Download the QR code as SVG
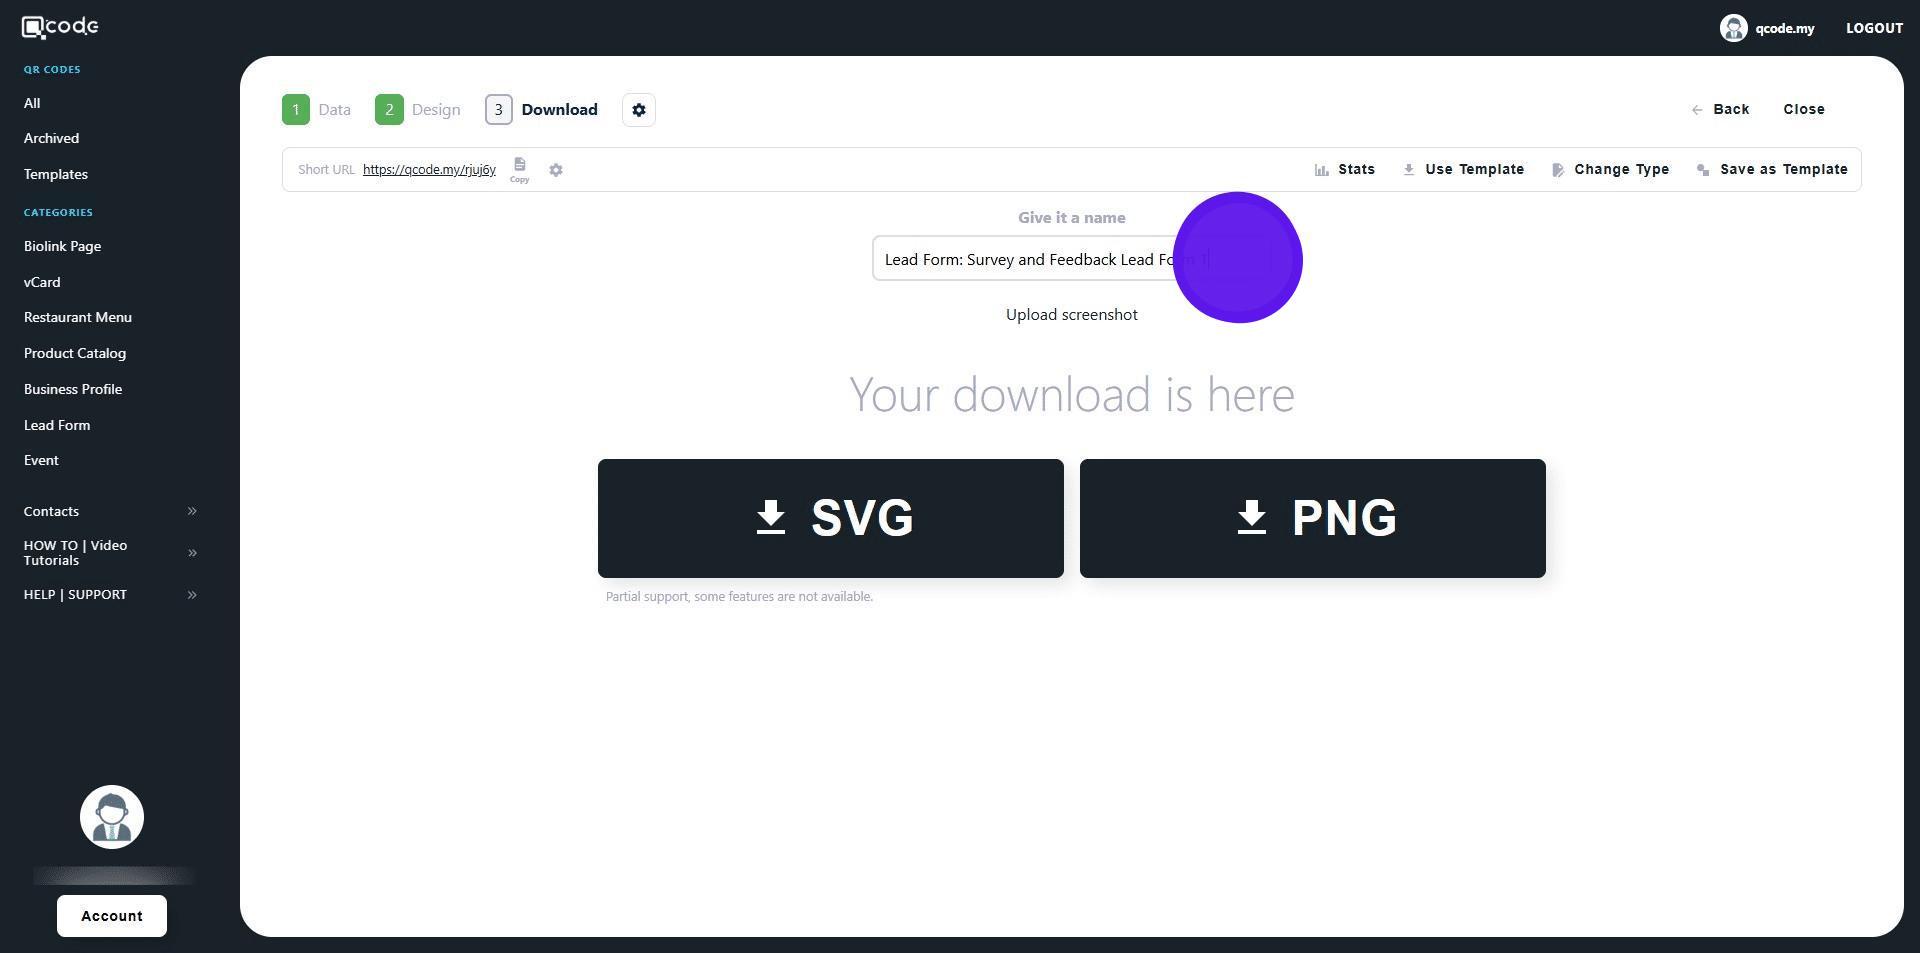 coord(830,518)
